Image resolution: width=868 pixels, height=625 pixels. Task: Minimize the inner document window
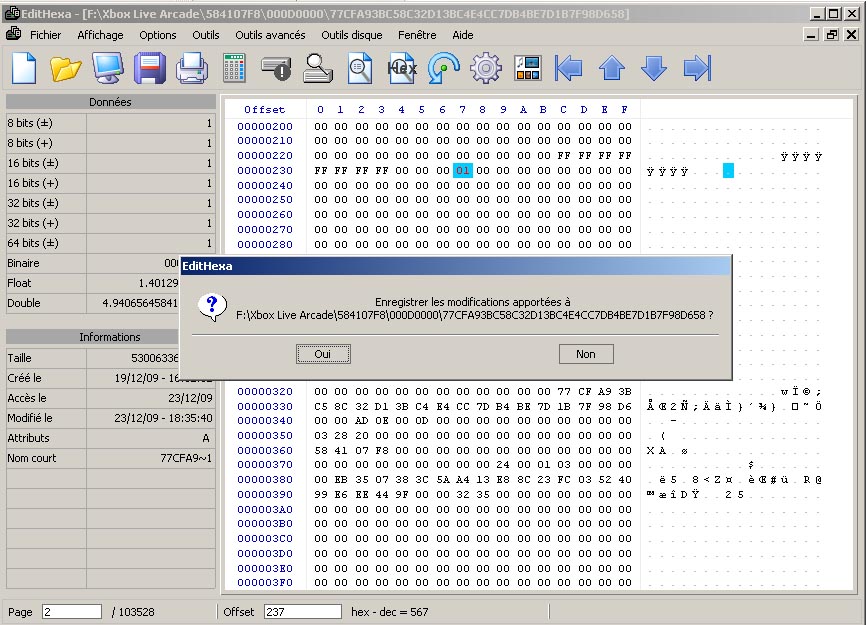click(x=811, y=35)
